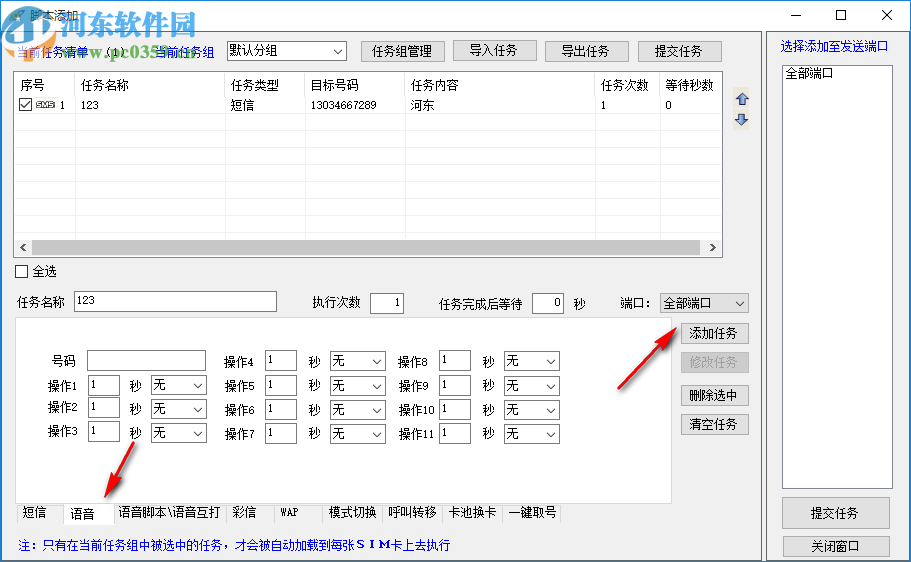Open the 操作1 action type dropdown
This screenshot has height=562, width=911.
[x=178, y=385]
